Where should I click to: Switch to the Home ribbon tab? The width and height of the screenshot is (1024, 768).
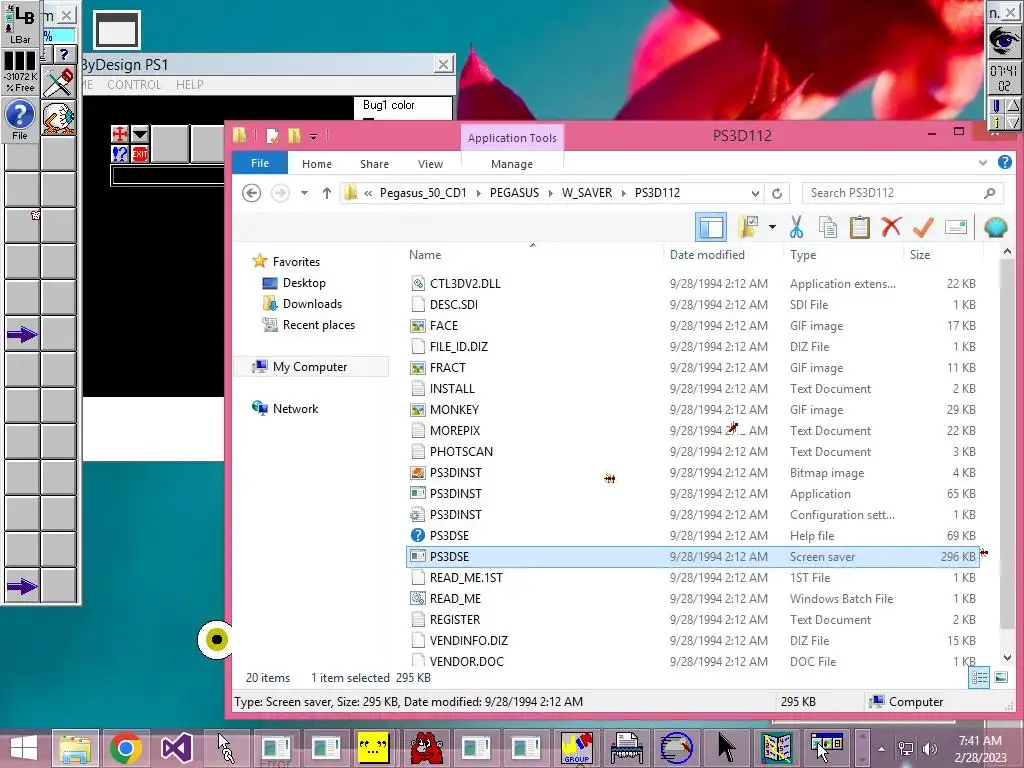coord(317,164)
